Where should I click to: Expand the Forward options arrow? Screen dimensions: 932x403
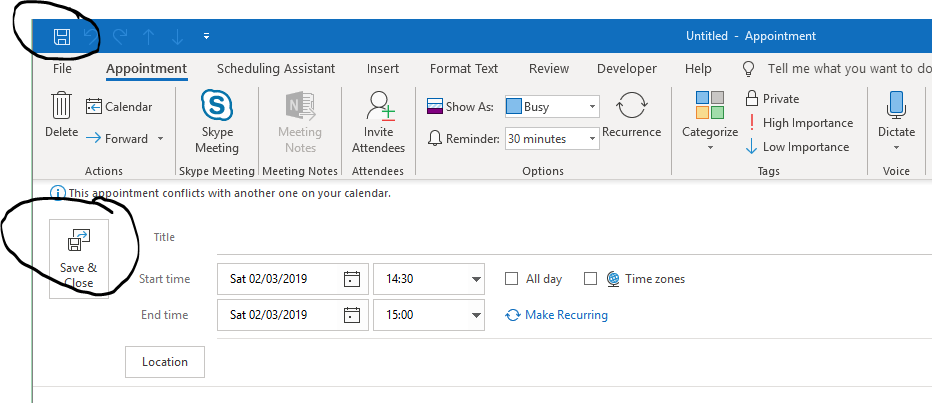pyautogui.click(x=160, y=138)
